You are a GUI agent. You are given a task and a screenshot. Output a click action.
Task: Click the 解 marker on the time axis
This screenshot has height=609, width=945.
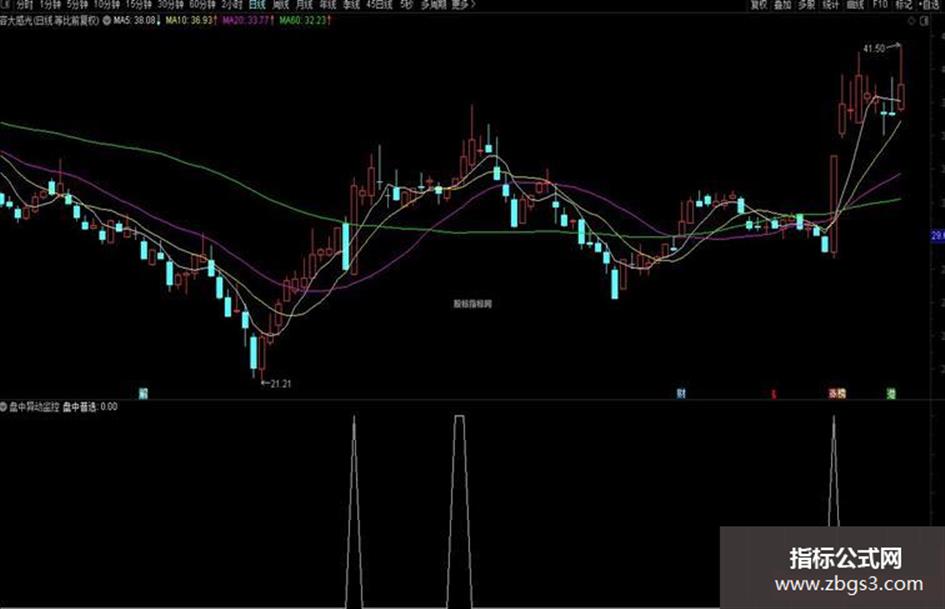[143, 394]
